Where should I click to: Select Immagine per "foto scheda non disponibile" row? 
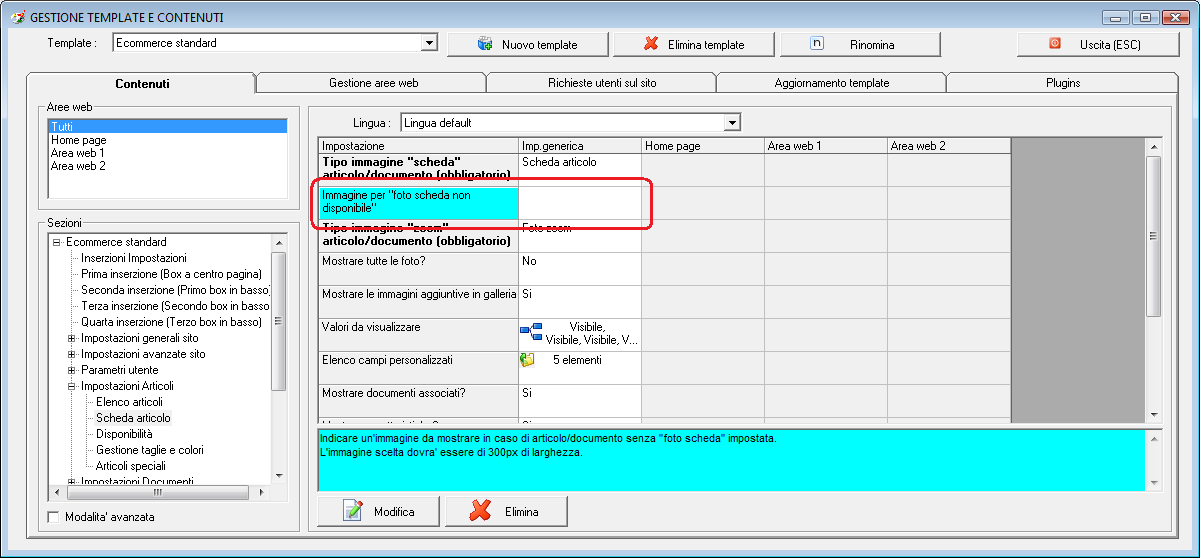point(418,203)
